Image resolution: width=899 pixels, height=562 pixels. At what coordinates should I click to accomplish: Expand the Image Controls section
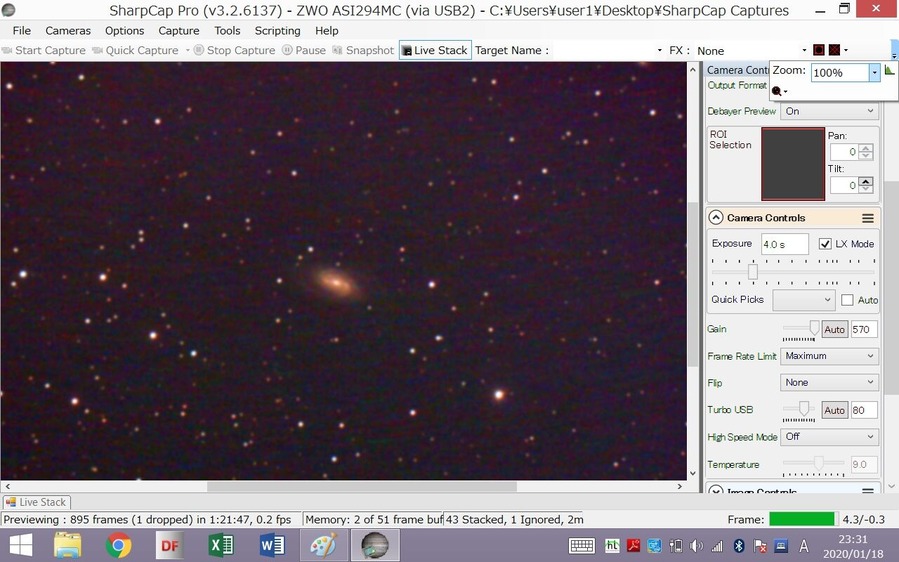click(x=716, y=491)
